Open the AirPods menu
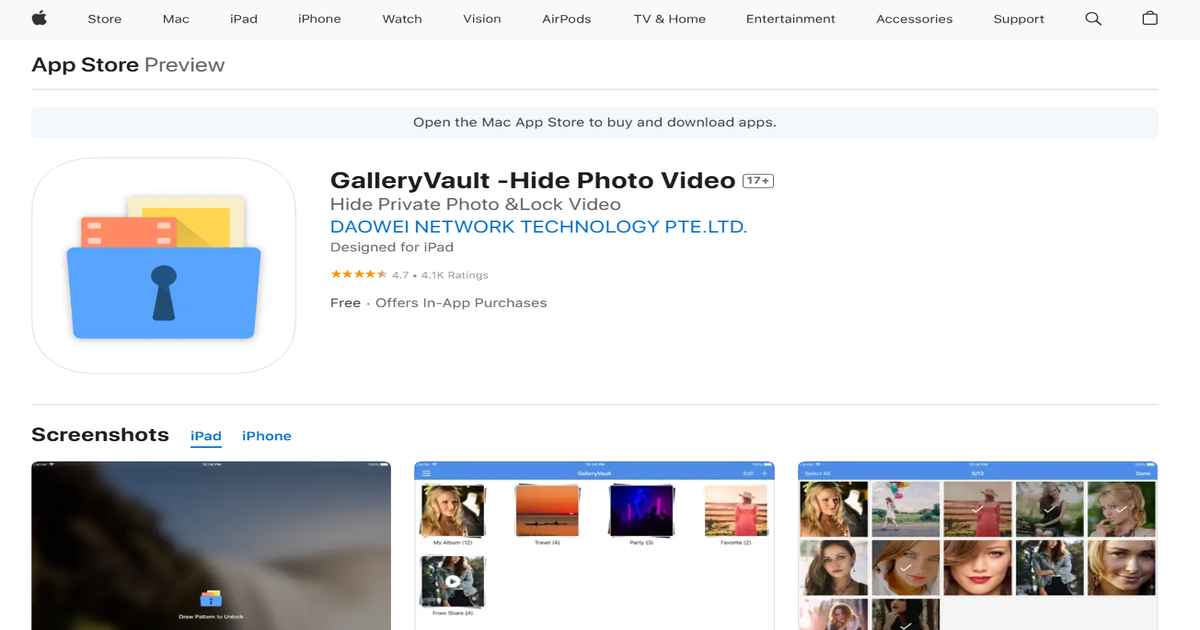1200x630 pixels. tap(567, 19)
